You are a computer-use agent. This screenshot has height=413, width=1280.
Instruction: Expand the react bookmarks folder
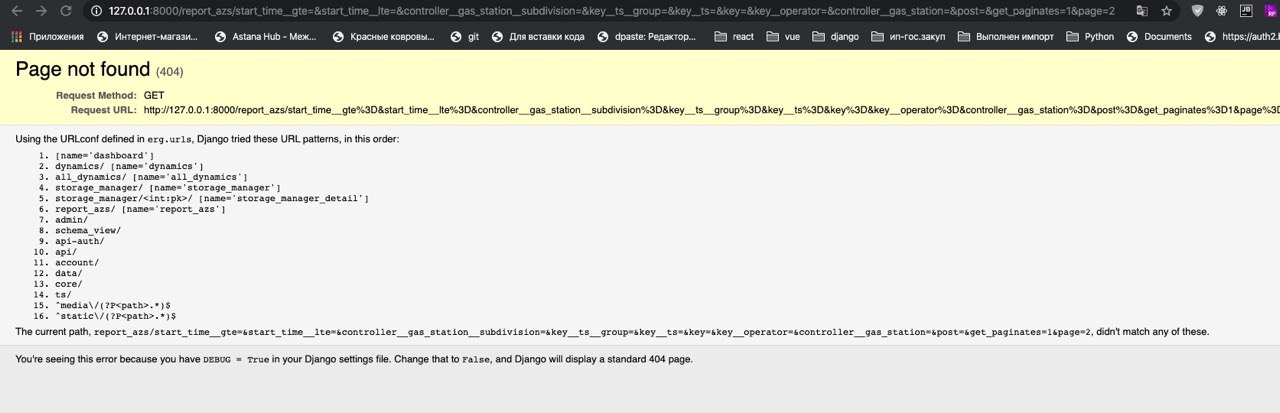(x=734, y=37)
